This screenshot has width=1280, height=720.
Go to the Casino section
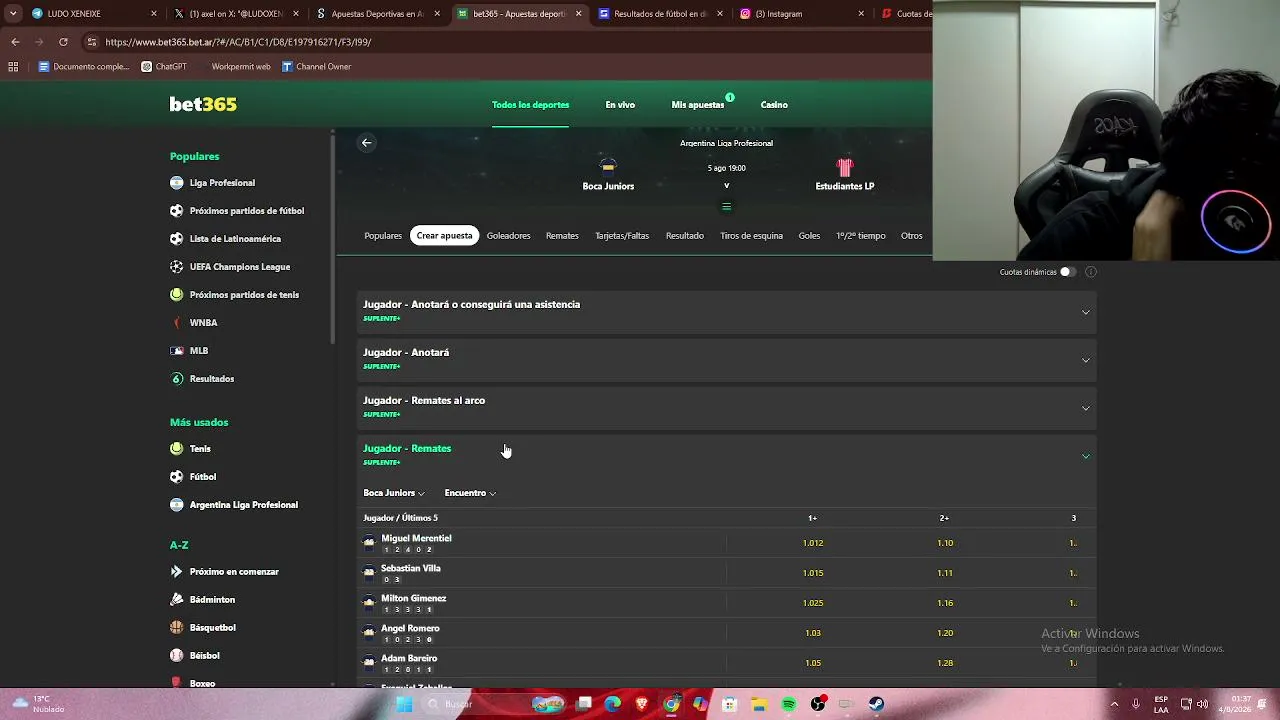click(774, 105)
